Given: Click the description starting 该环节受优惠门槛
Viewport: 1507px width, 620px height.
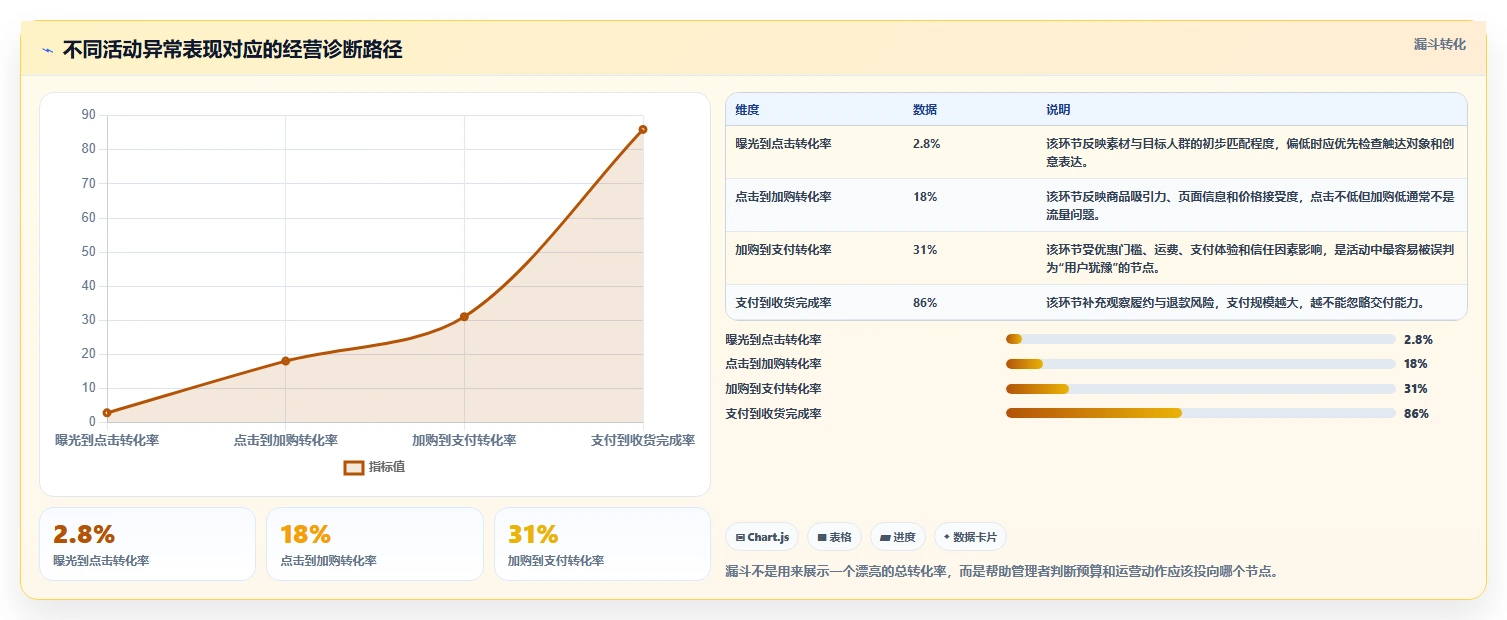Looking at the screenshot, I should click(1250, 258).
